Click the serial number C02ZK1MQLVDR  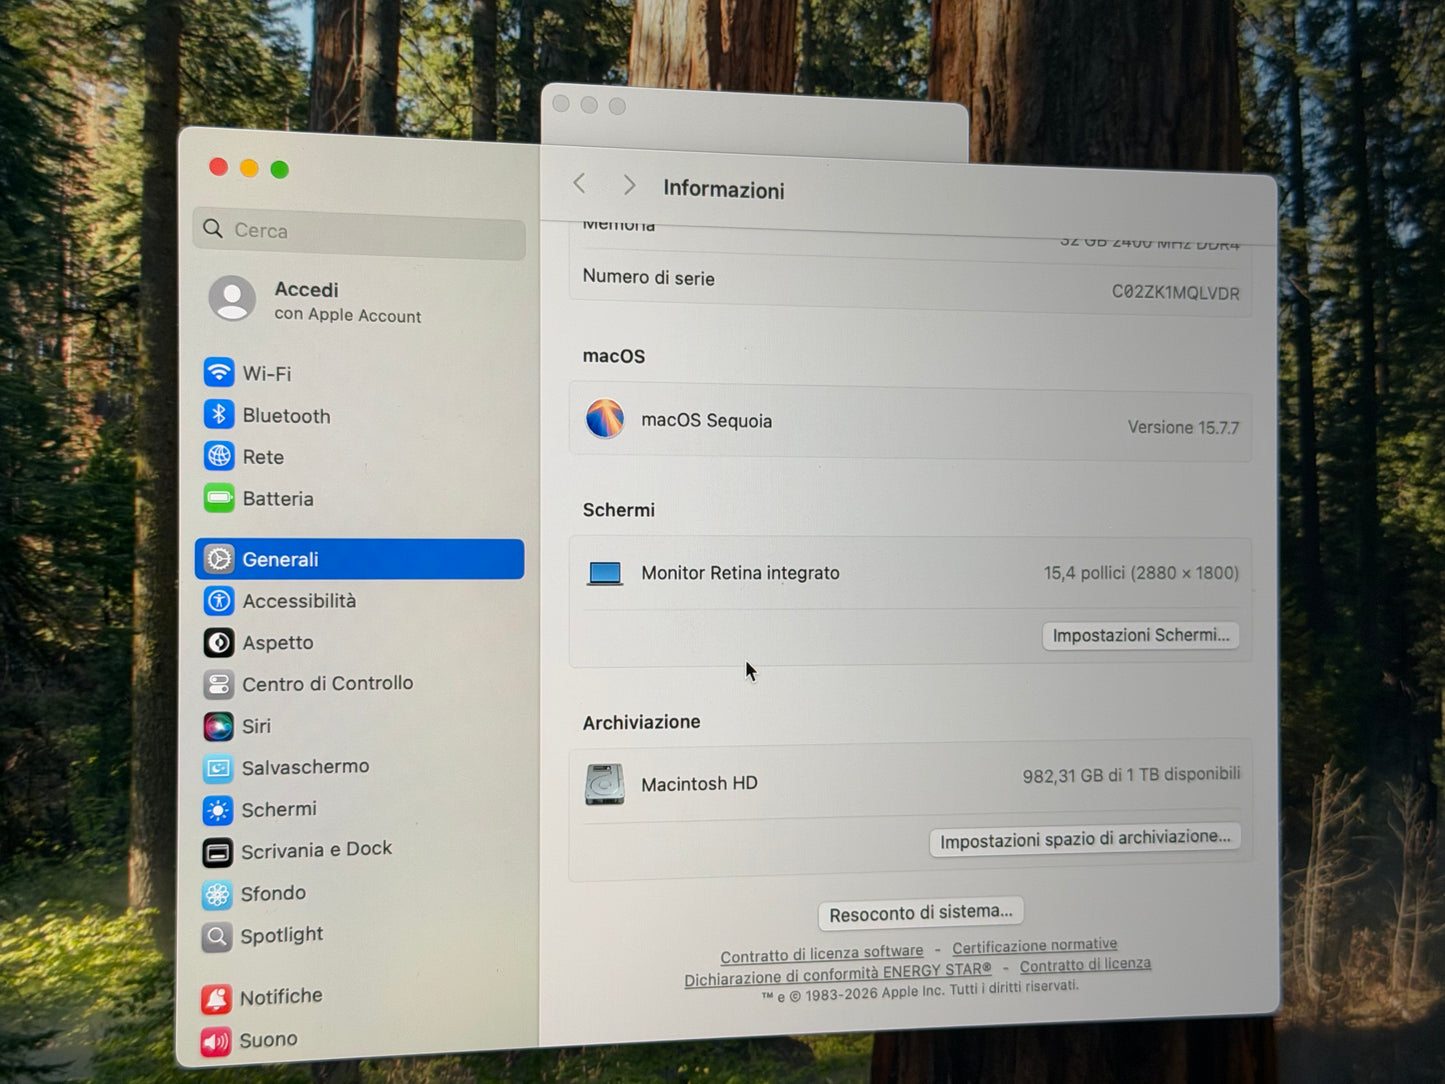click(x=1175, y=292)
